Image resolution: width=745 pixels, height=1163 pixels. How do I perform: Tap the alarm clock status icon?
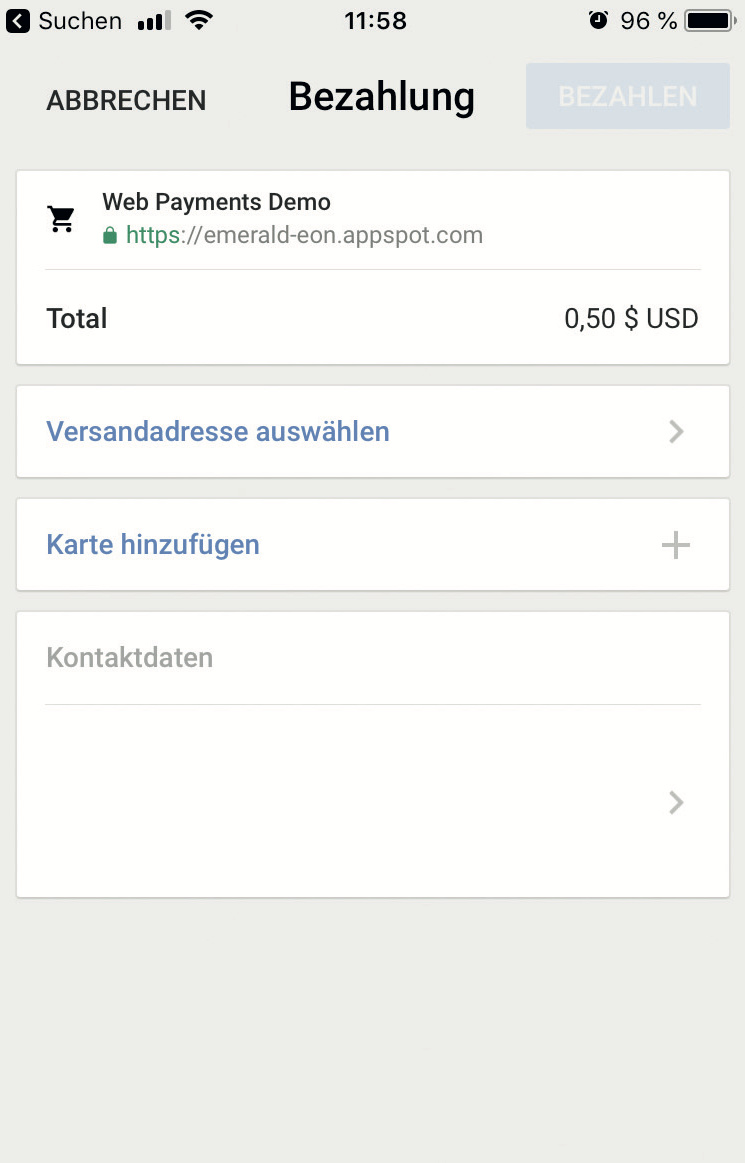pos(598,20)
